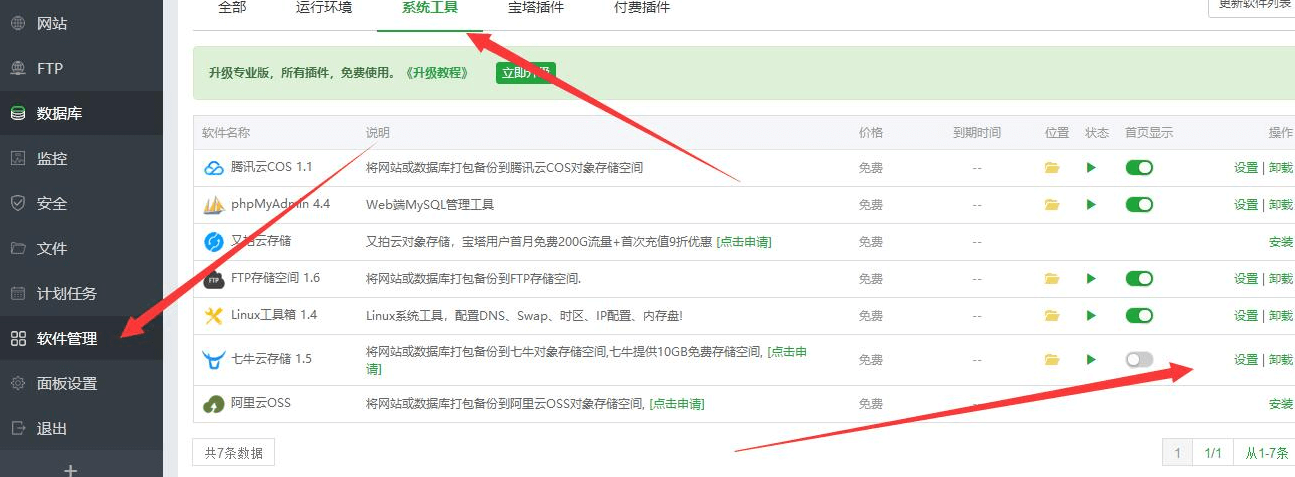Click the status play icon for phpMyAdmin
Screen dimensions: 1295x477
coord(1091,205)
